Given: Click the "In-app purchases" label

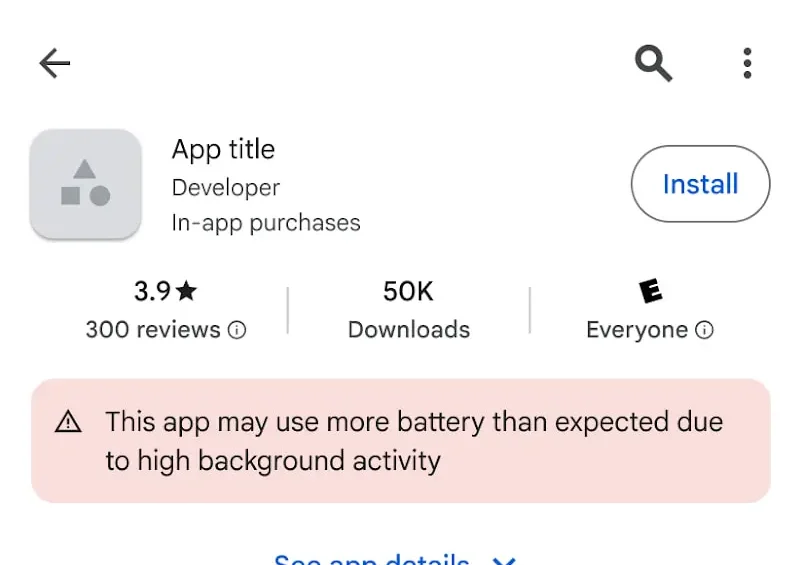Looking at the screenshot, I should [266, 222].
